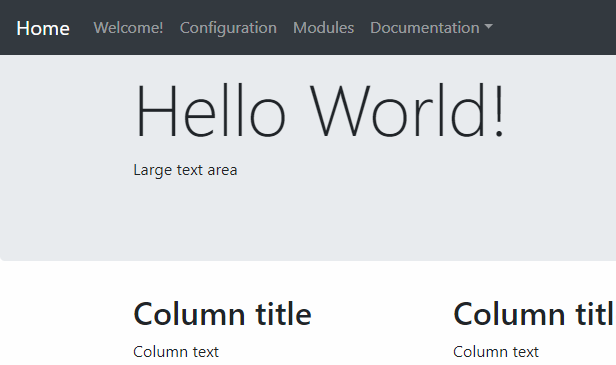Click the Hello World! heading

[x=319, y=110]
